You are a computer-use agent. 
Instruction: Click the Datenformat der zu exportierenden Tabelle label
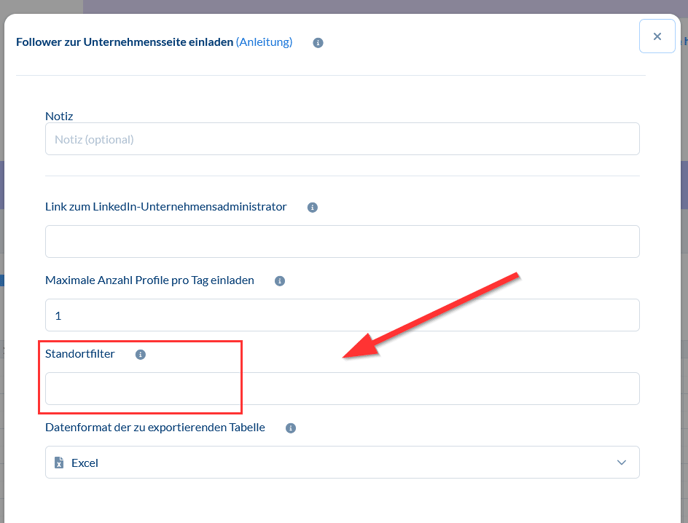click(155, 427)
